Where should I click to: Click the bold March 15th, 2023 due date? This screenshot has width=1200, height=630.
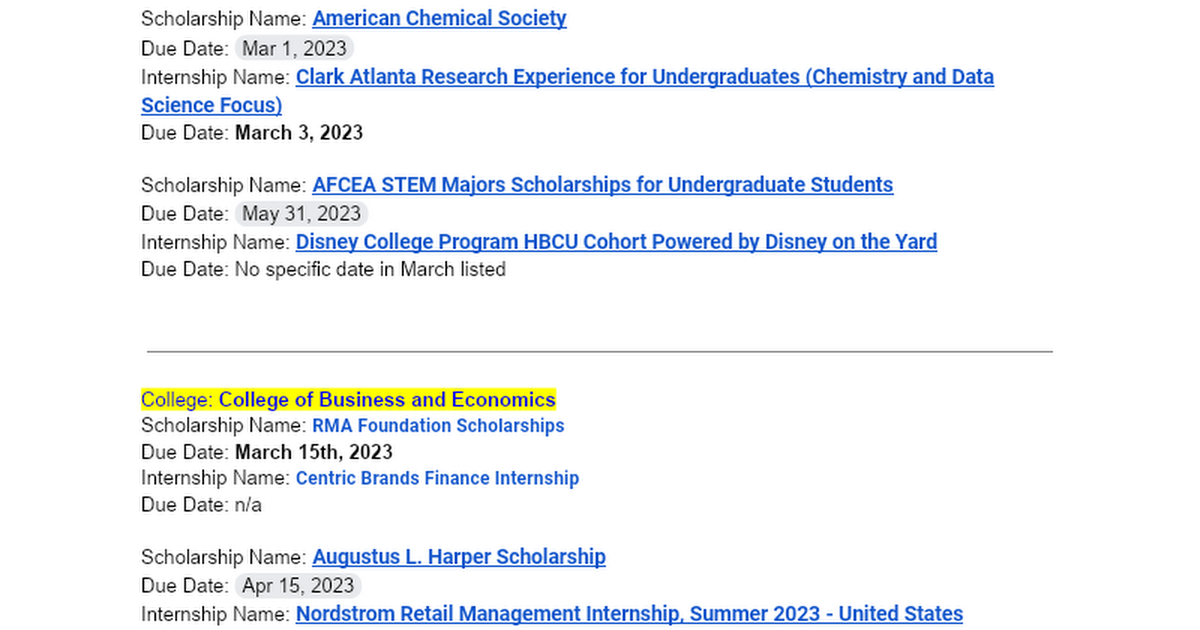click(x=313, y=452)
